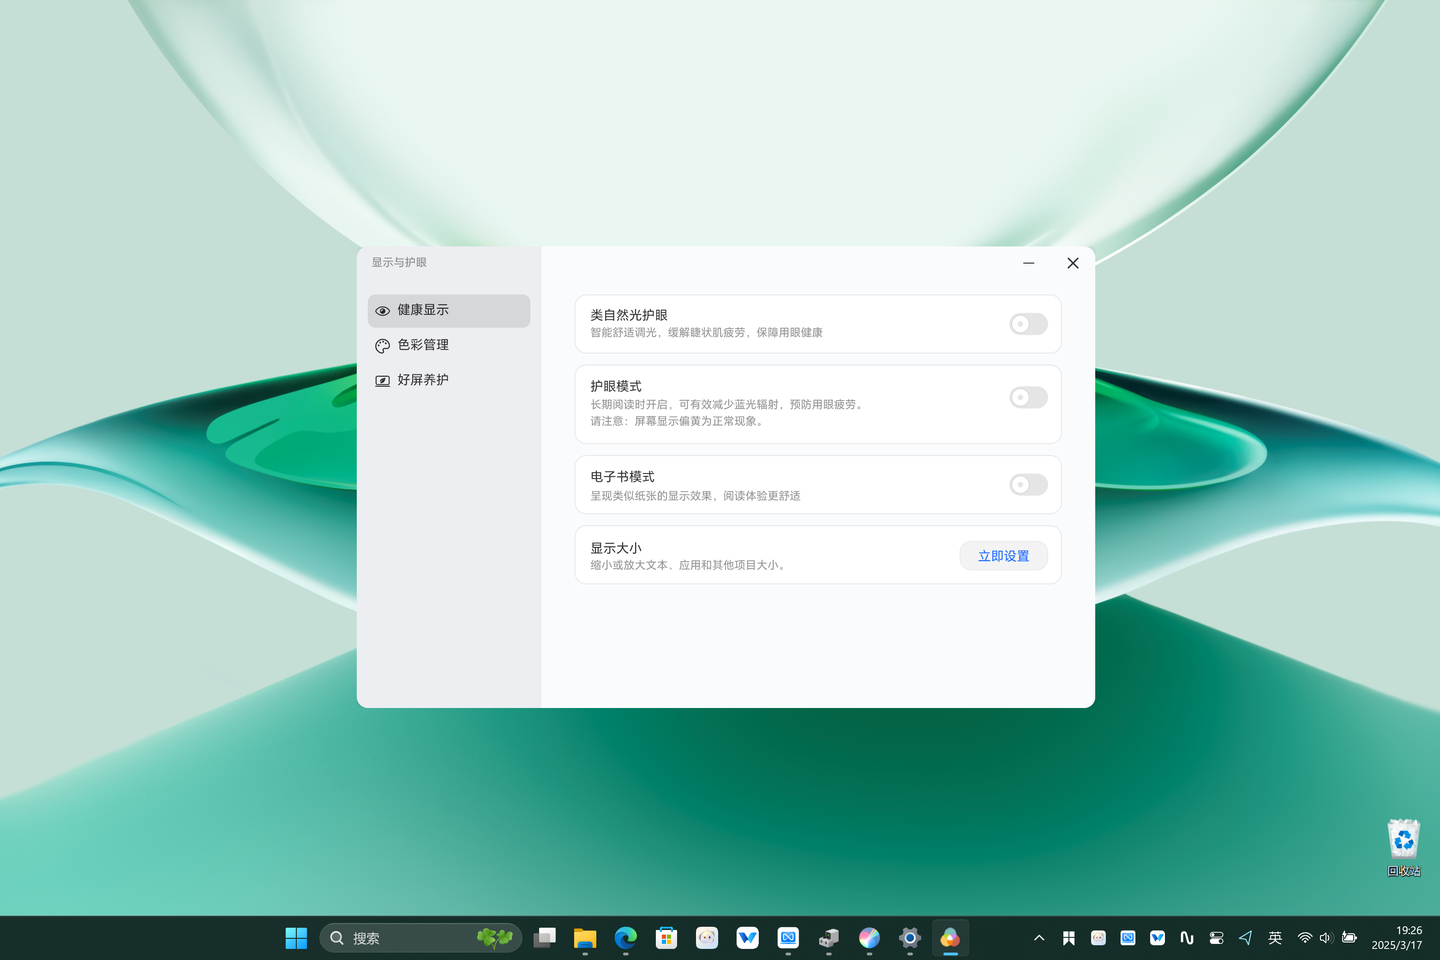Turn on the 护眼模式 switch
This screenshot has width=1440, height=960.
click(1028, 398)
